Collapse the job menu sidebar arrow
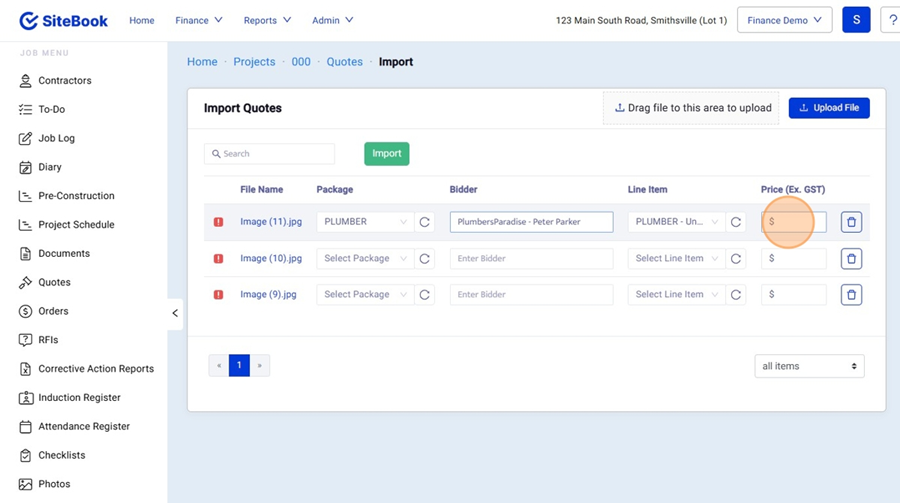900x503 pixels. [x=175, y=313]
